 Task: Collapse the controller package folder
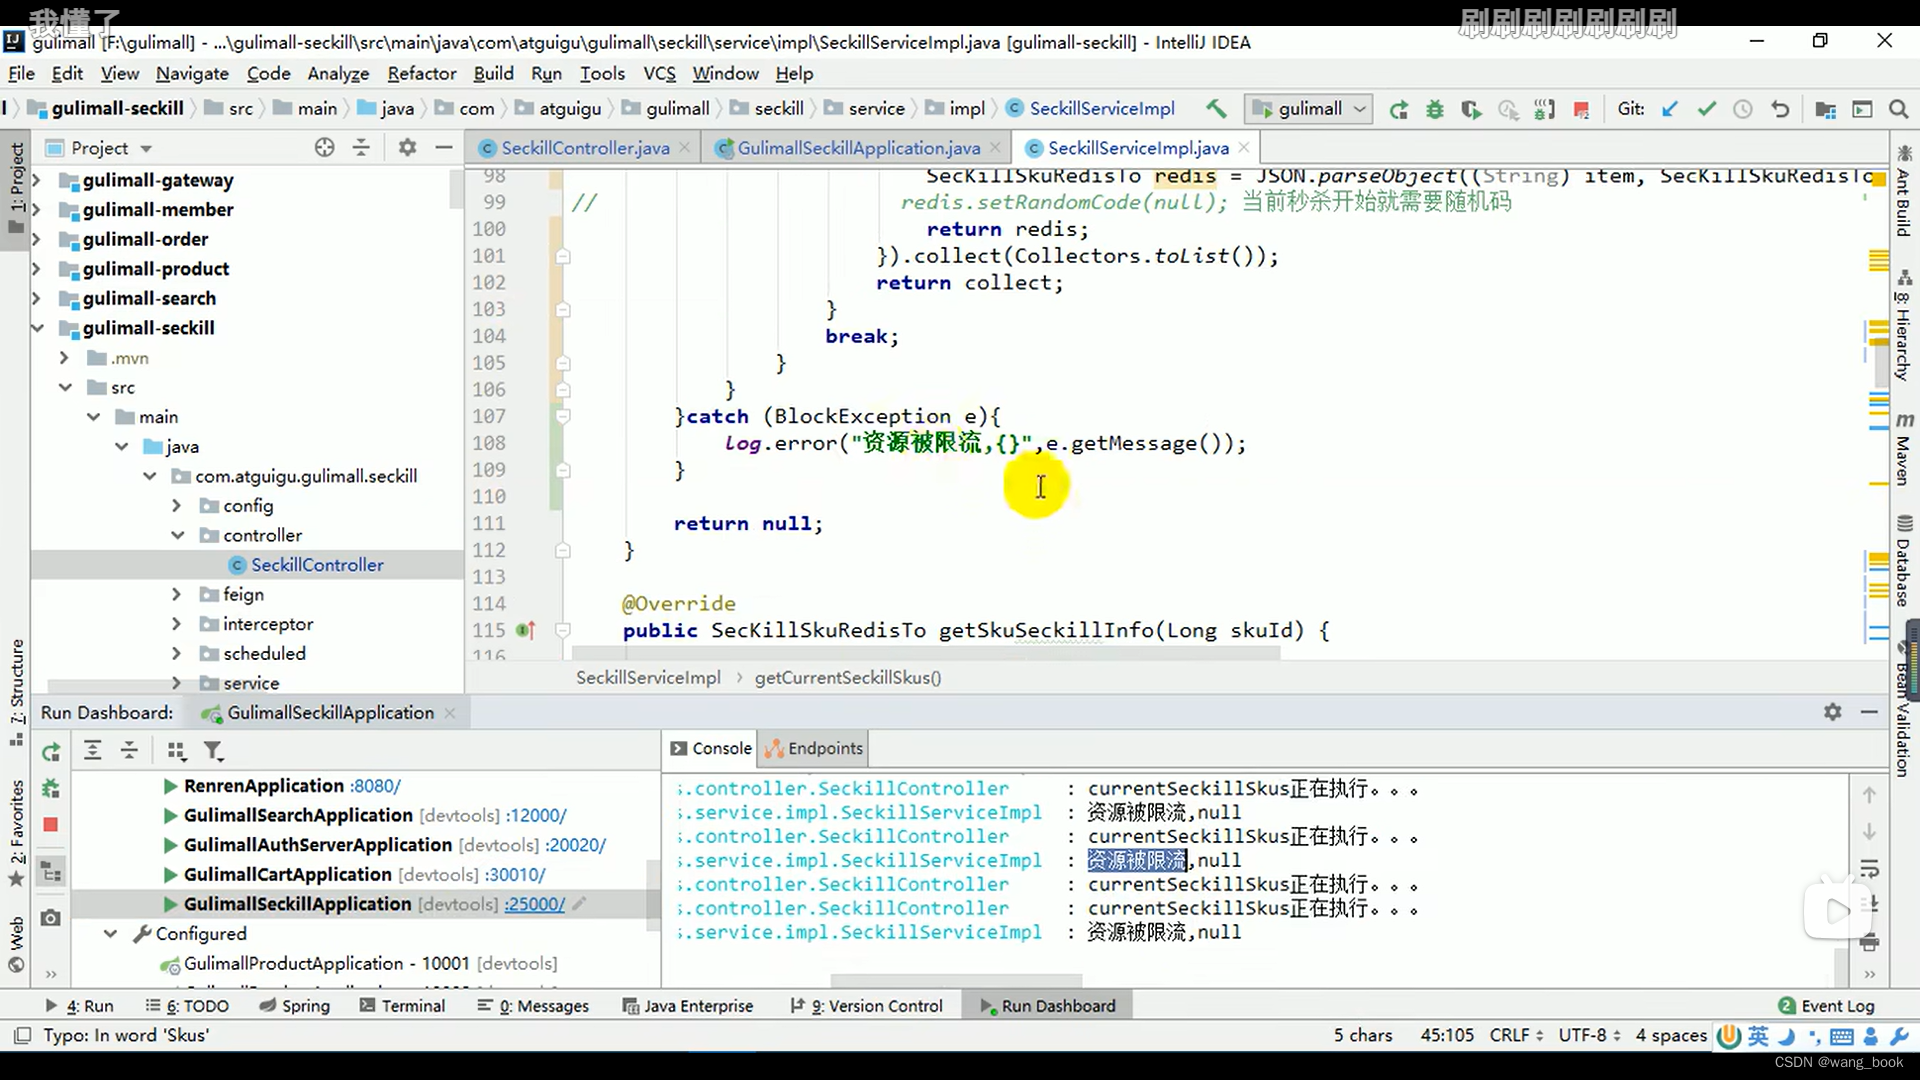(x=178, y=535)
